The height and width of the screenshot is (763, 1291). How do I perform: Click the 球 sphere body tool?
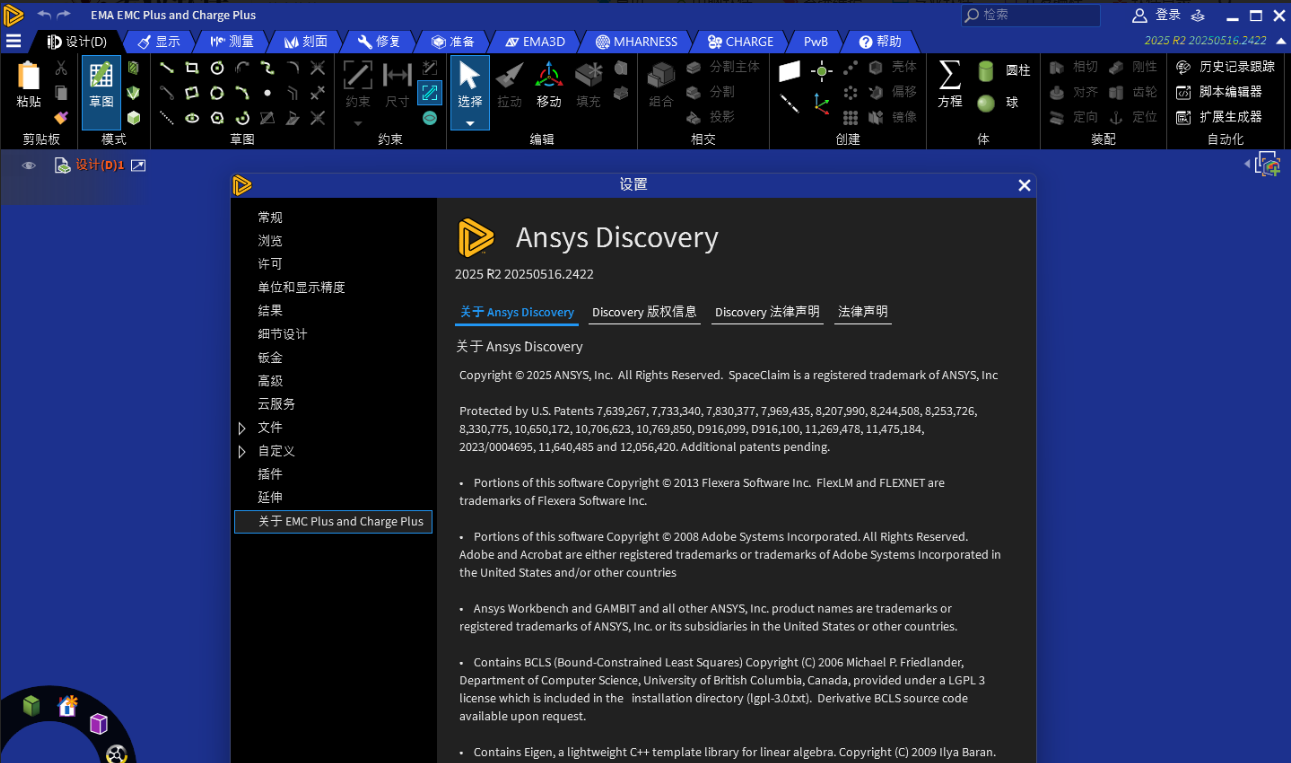(x=998, y=102)
